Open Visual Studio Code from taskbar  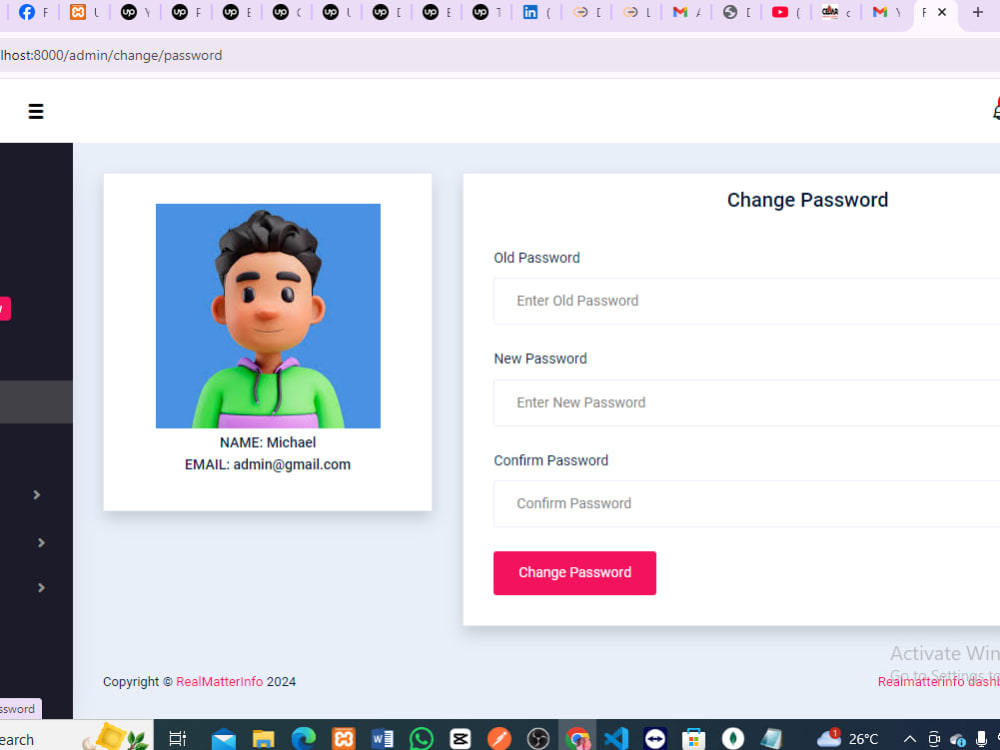(x=616, y=739)
